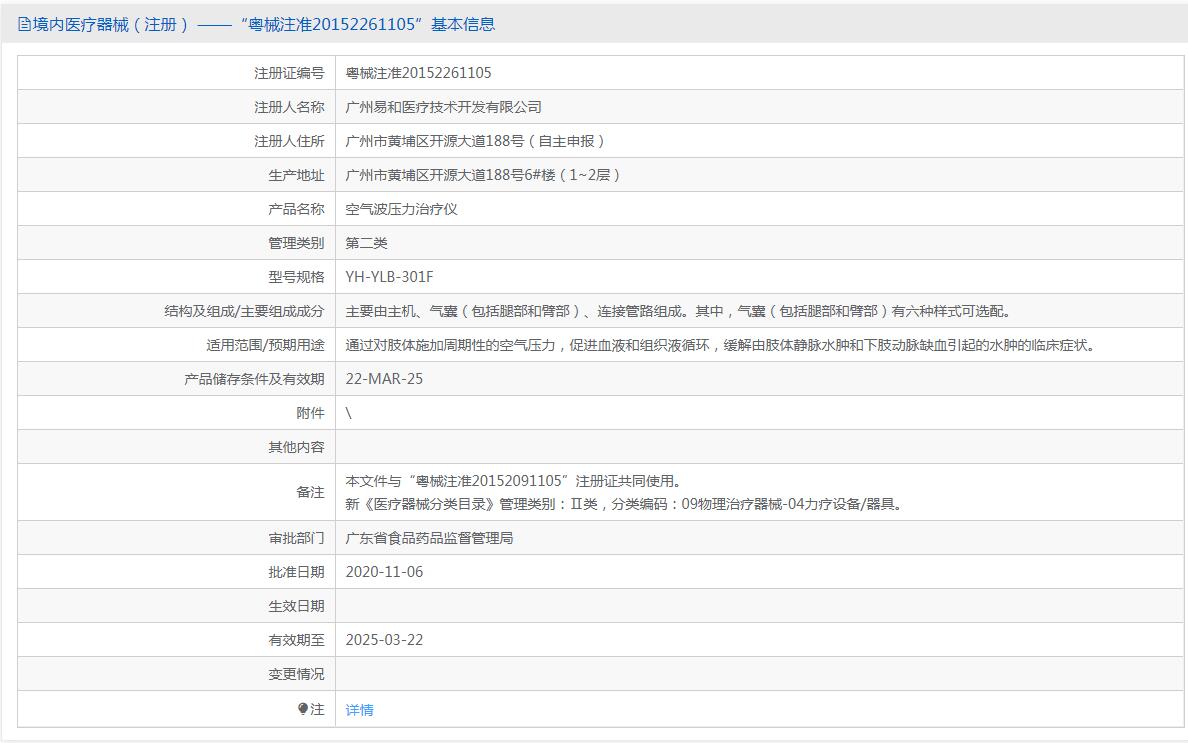Screen dimensions: 1188x743
Task: Select approving authority 广东省食品药品监督管理局
Action: 430,538
